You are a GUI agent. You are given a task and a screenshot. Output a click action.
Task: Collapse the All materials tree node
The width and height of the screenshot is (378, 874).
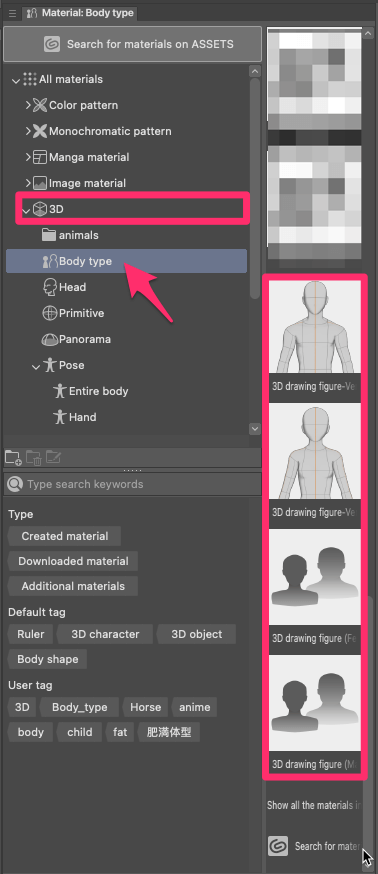(16, 80)
